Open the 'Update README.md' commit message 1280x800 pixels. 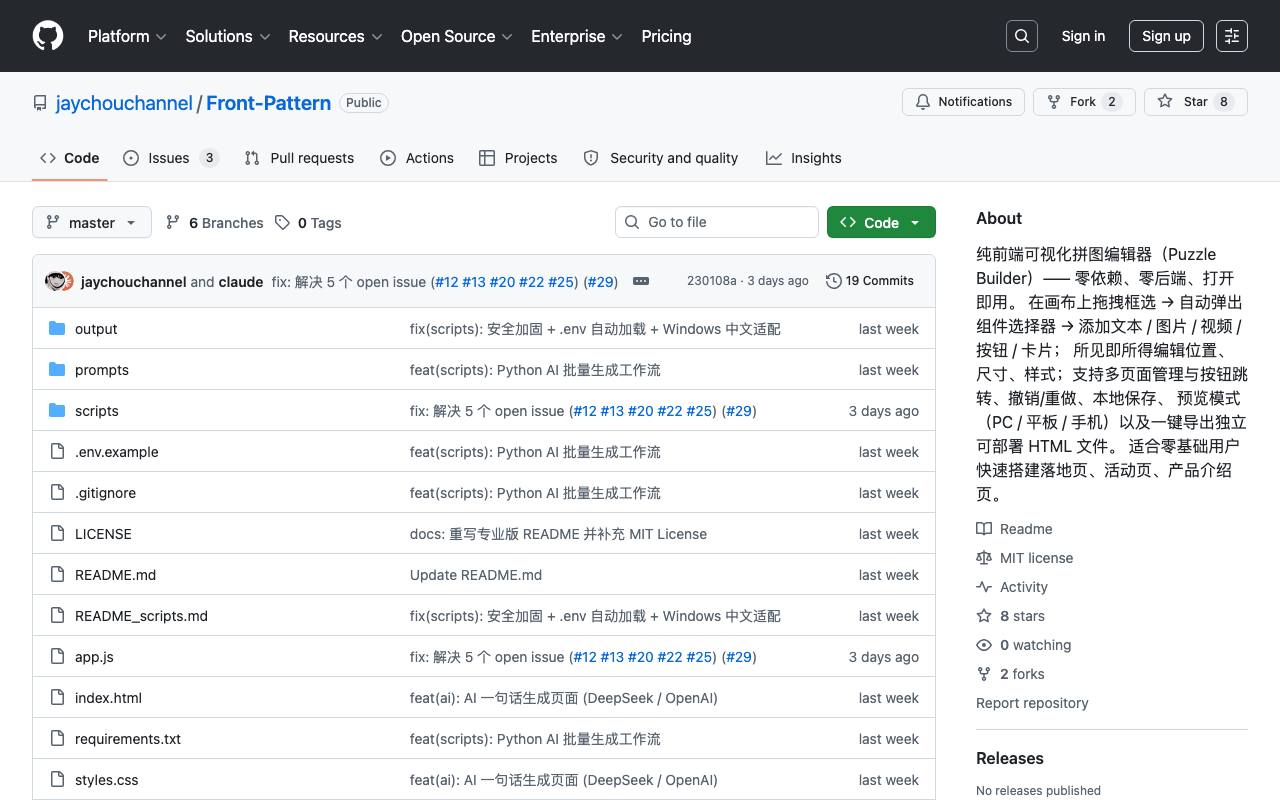(476, 575)
